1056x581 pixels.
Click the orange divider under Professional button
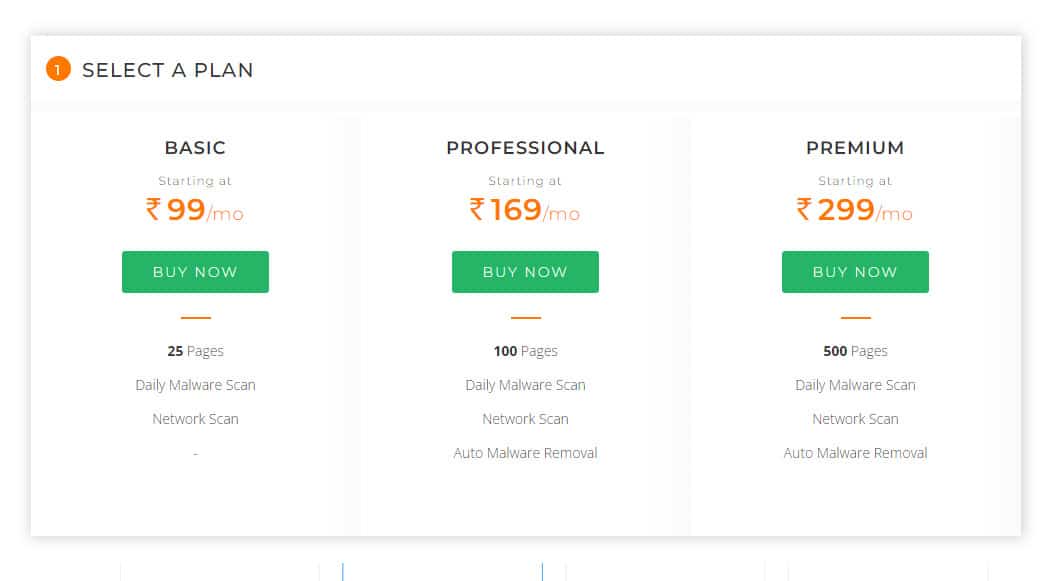click(x=525, y=318)
